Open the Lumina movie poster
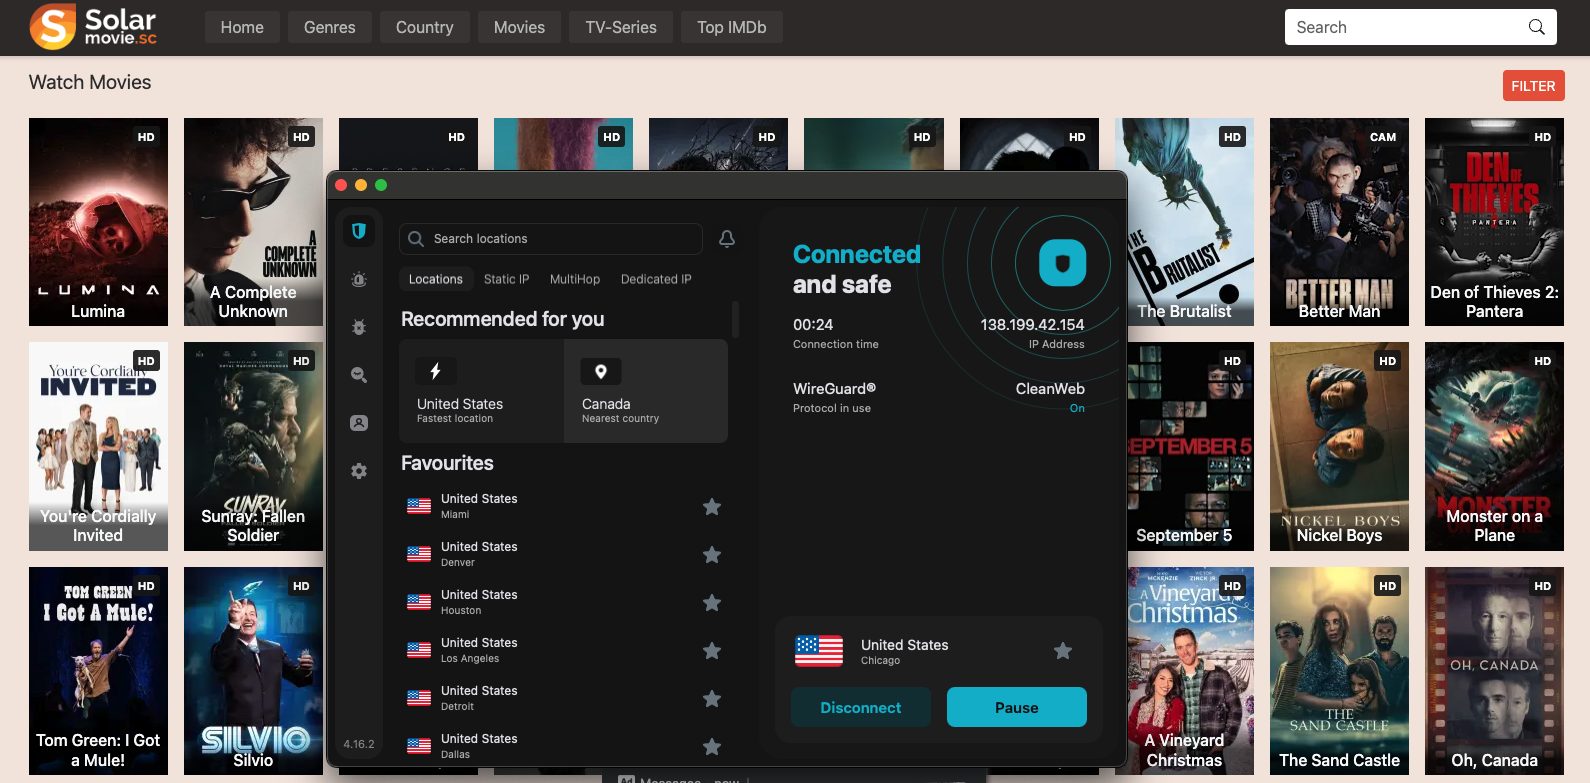 98,222
